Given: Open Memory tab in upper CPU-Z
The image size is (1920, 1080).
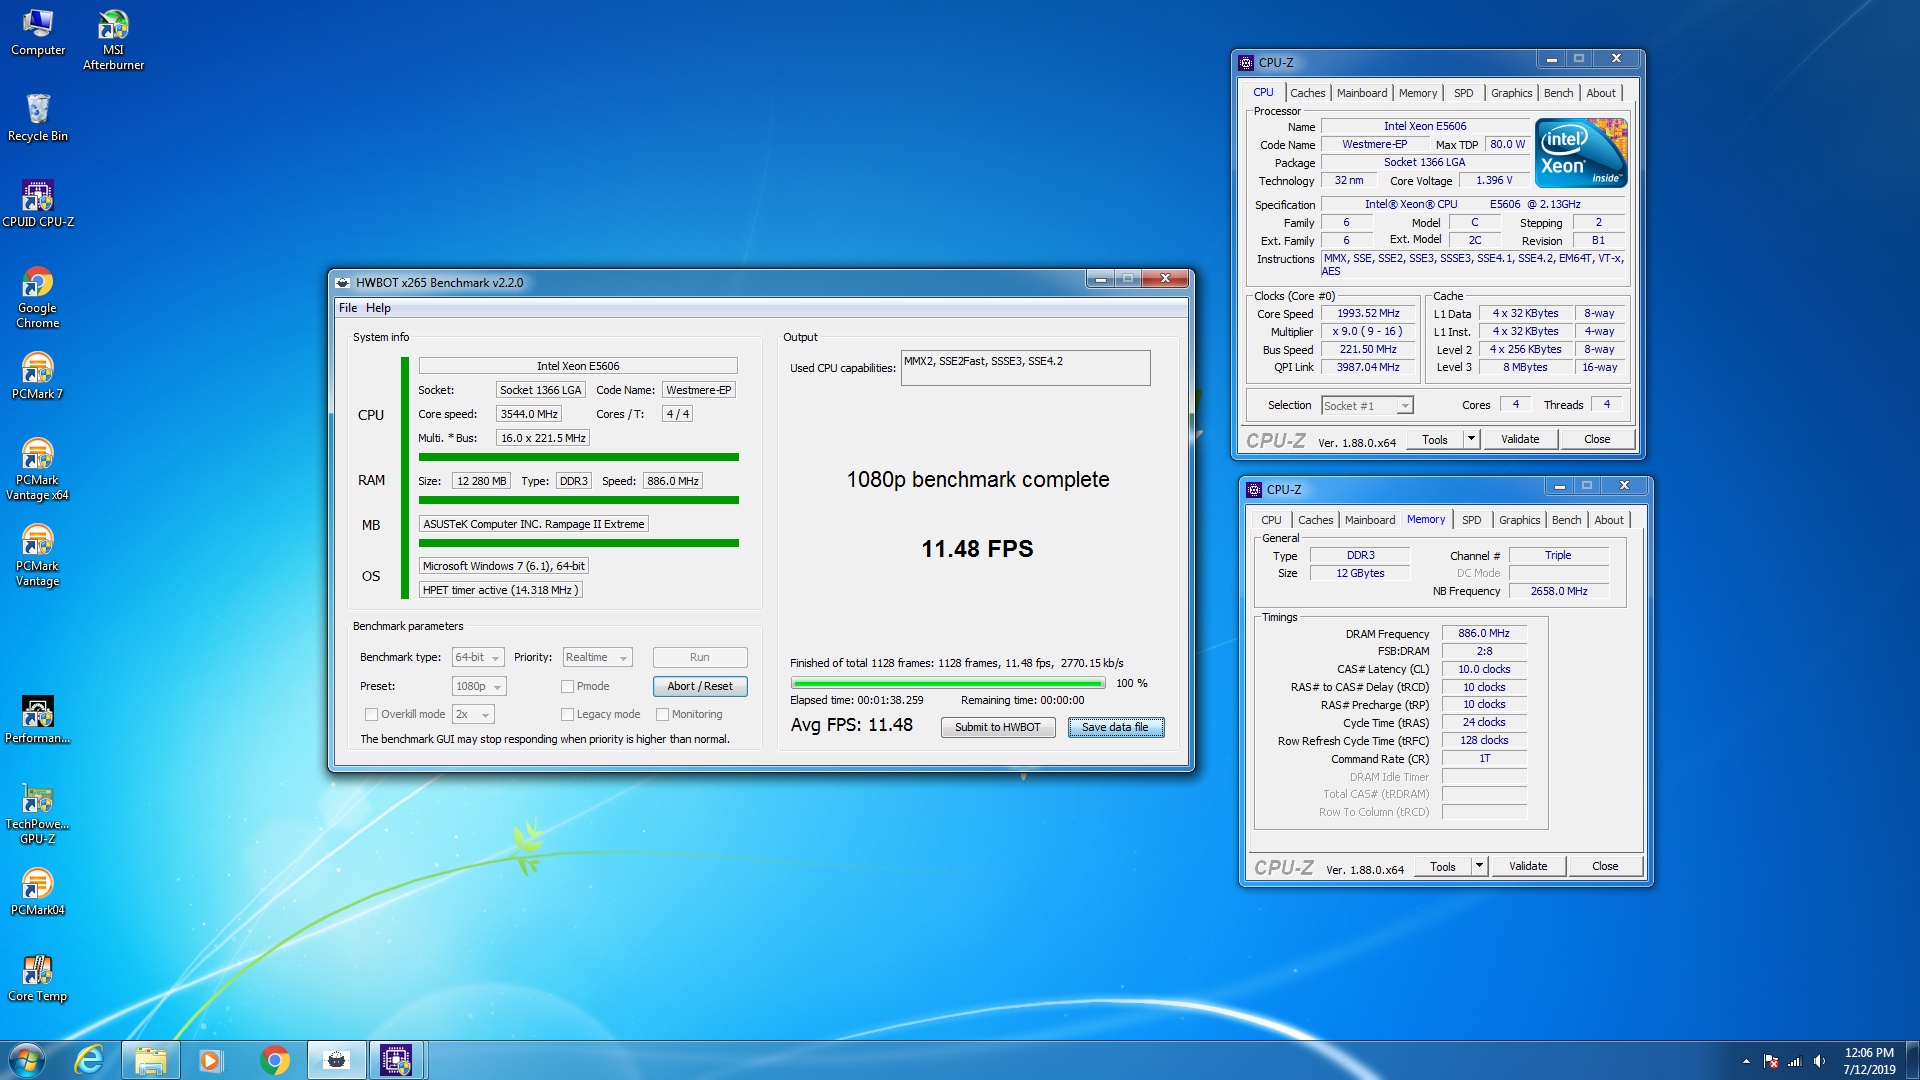Looking at the screenshot, I should pos(1418,93).
